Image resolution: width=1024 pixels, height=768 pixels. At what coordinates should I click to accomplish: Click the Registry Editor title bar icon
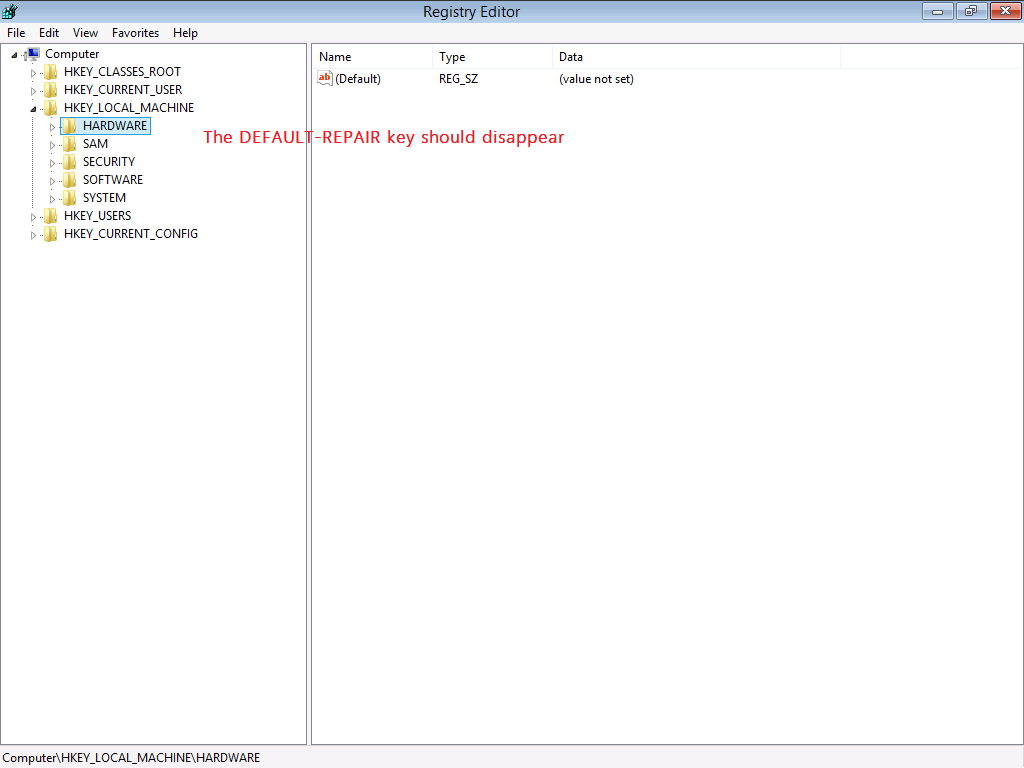pos(10,12)
